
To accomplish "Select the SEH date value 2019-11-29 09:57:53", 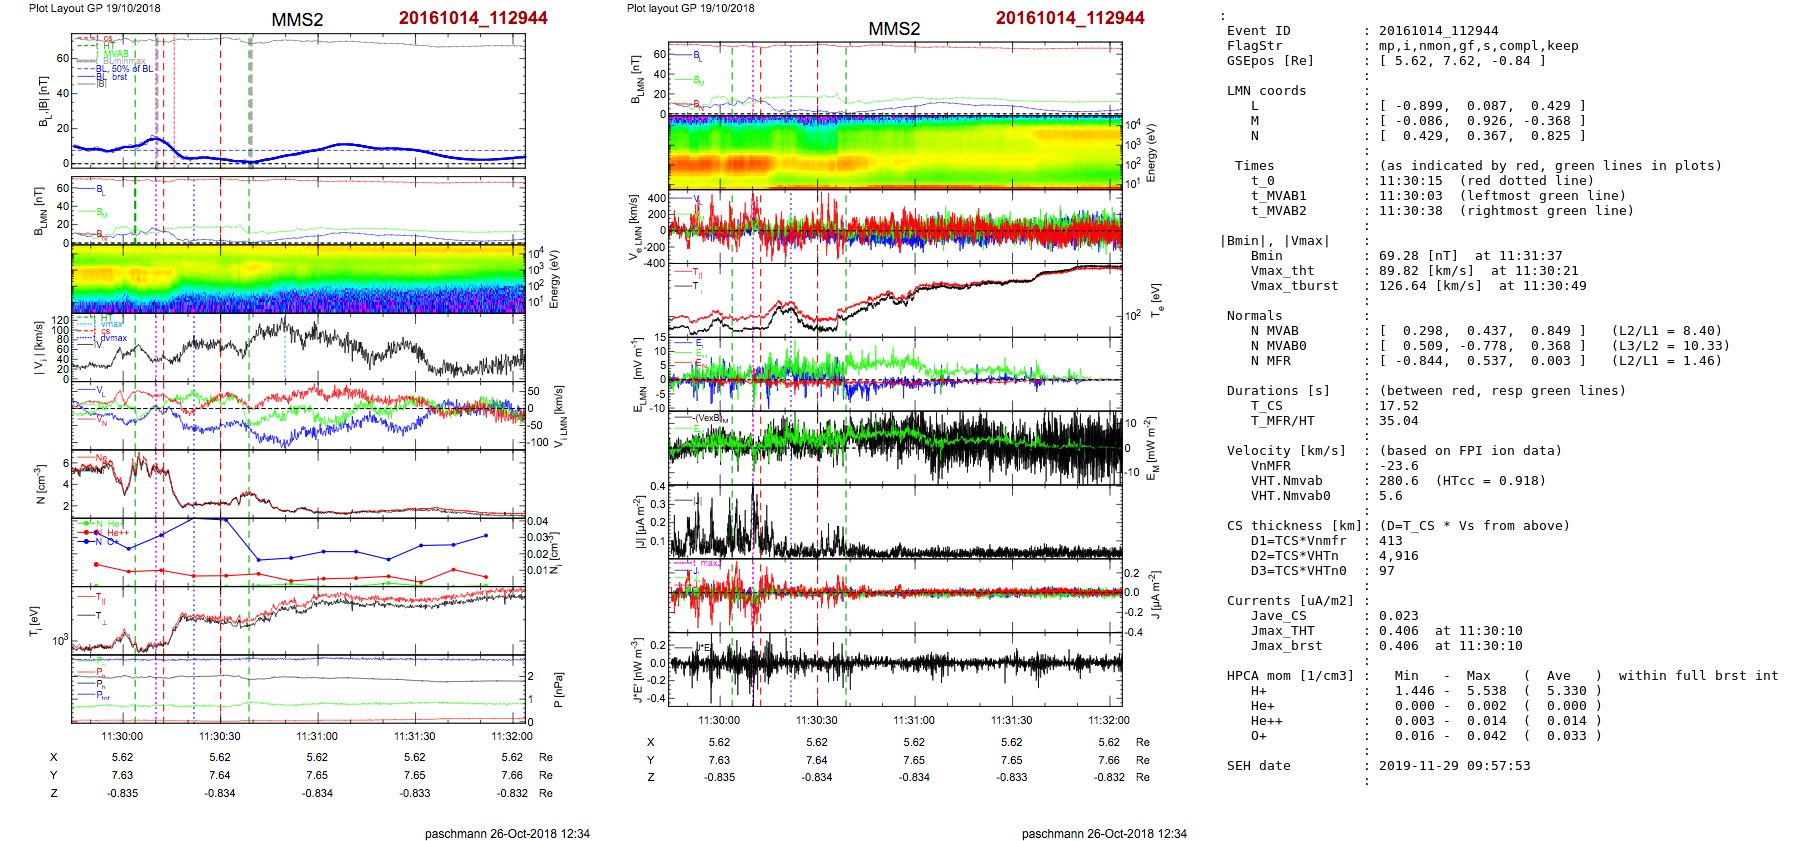I will point(1454,766).
